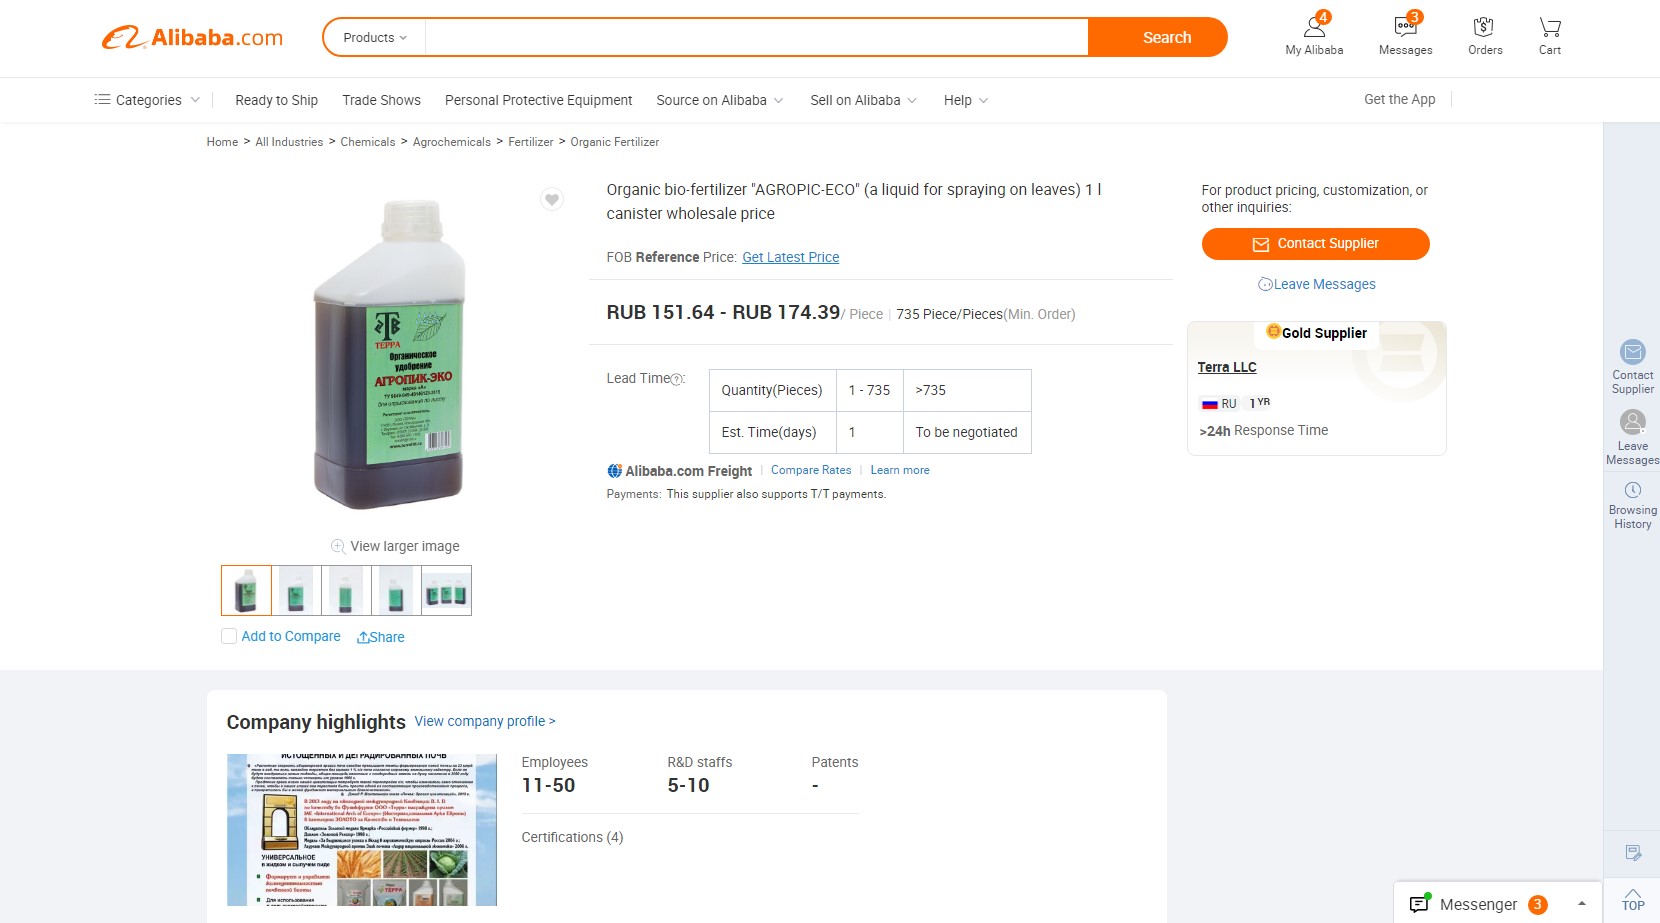Click the orange Contact Supplier button
The image size is (1660, 923).
click(1315, 244)
